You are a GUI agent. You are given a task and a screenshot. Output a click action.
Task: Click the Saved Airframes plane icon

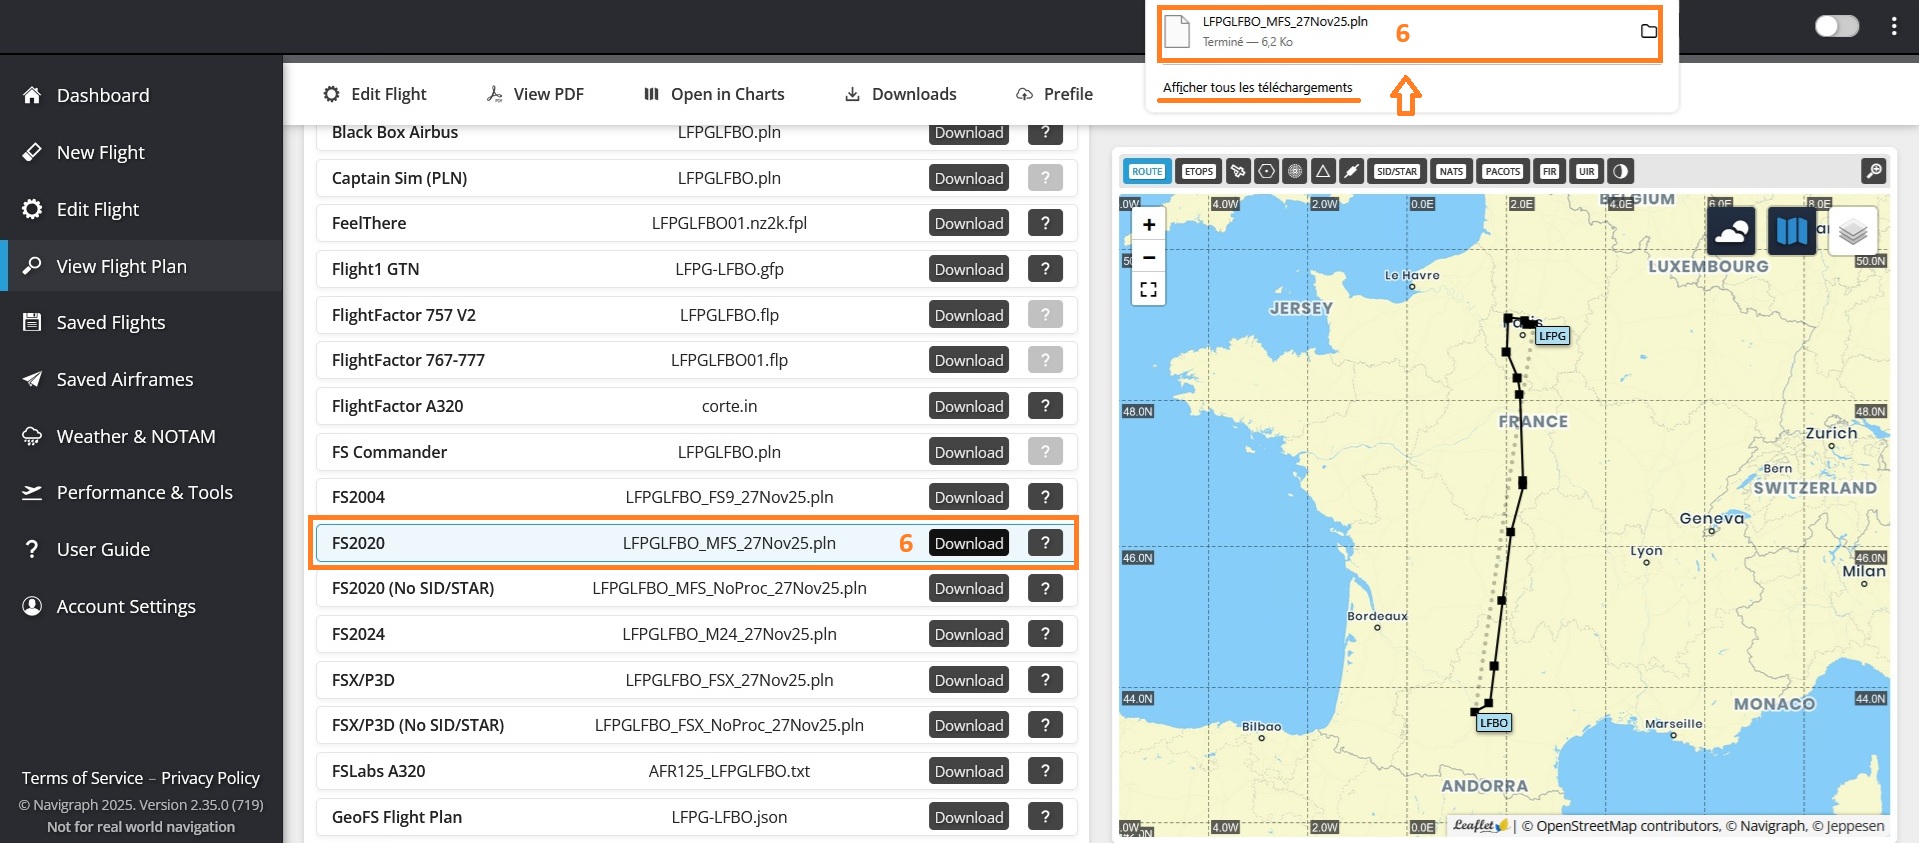[32, 379]
